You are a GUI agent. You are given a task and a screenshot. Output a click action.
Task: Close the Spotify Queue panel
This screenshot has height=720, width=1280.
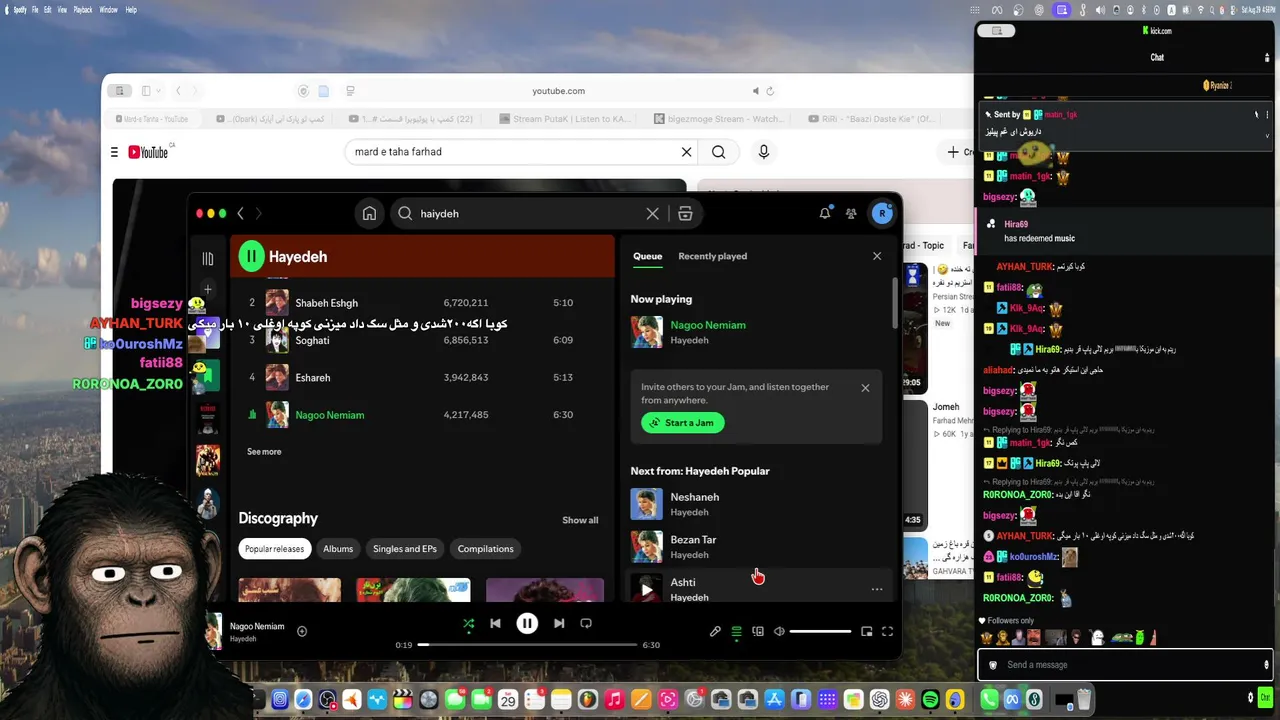877,256
